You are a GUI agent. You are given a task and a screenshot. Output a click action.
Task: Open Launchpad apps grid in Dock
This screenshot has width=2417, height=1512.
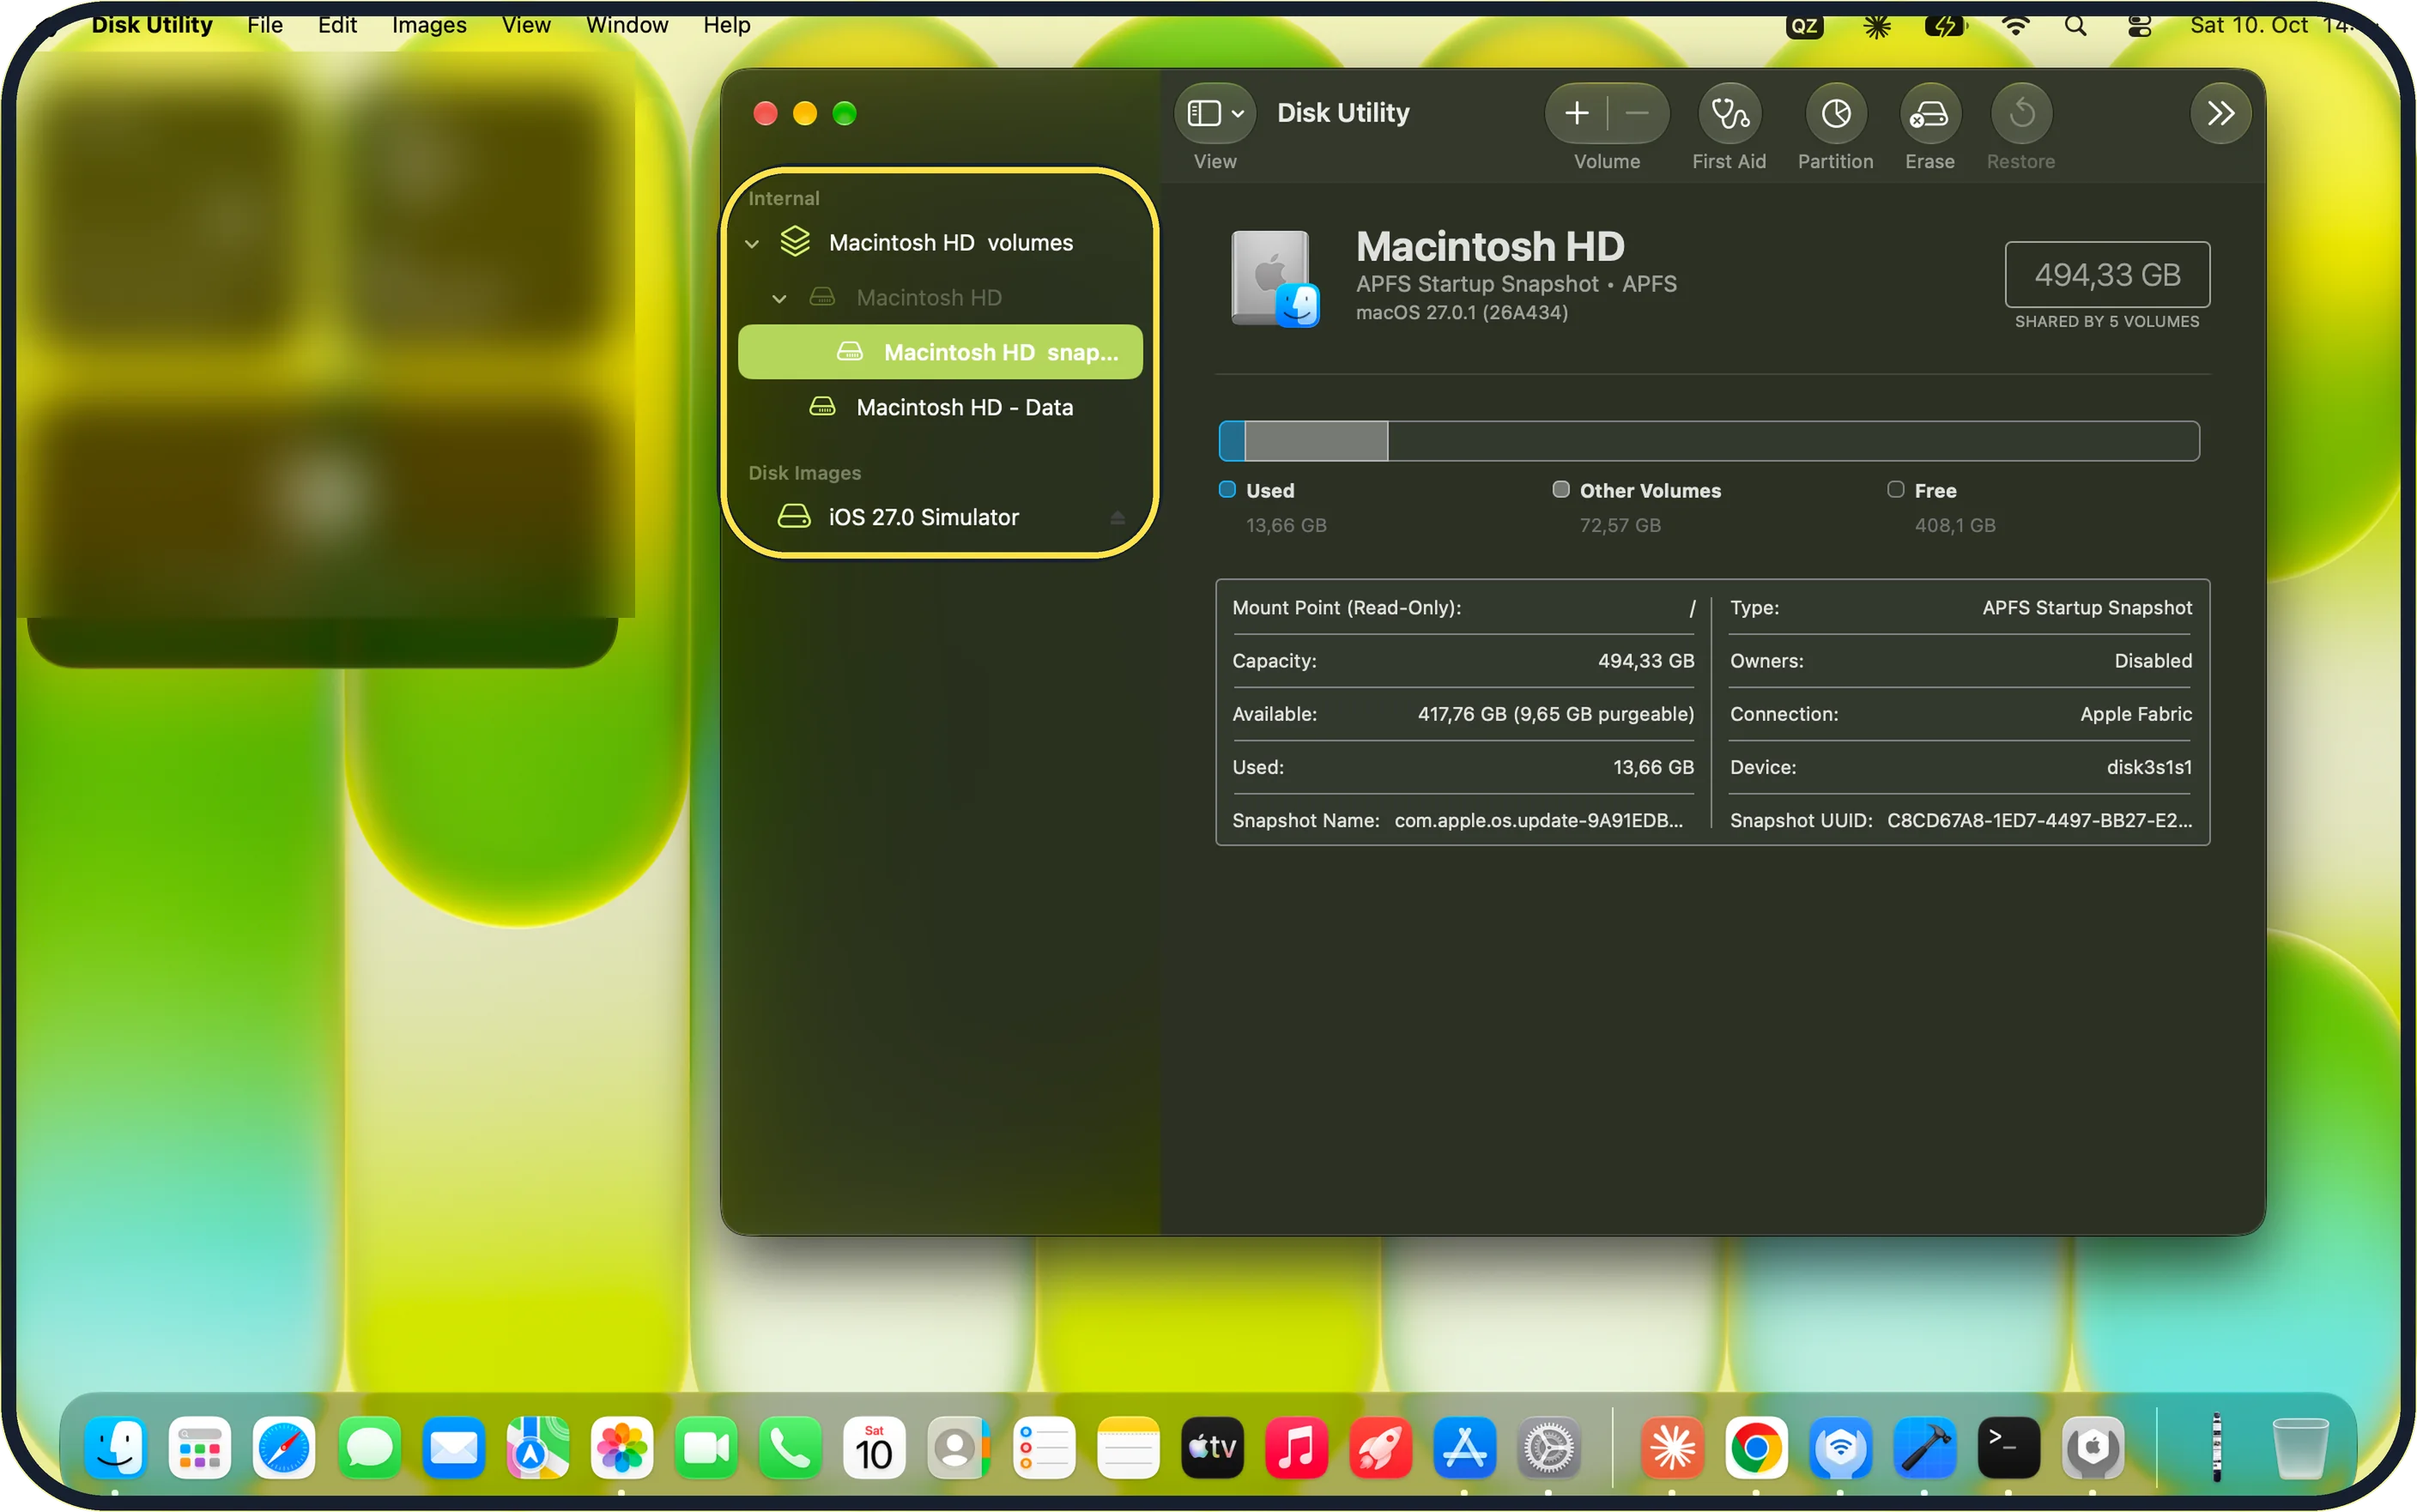(199, 1447)
